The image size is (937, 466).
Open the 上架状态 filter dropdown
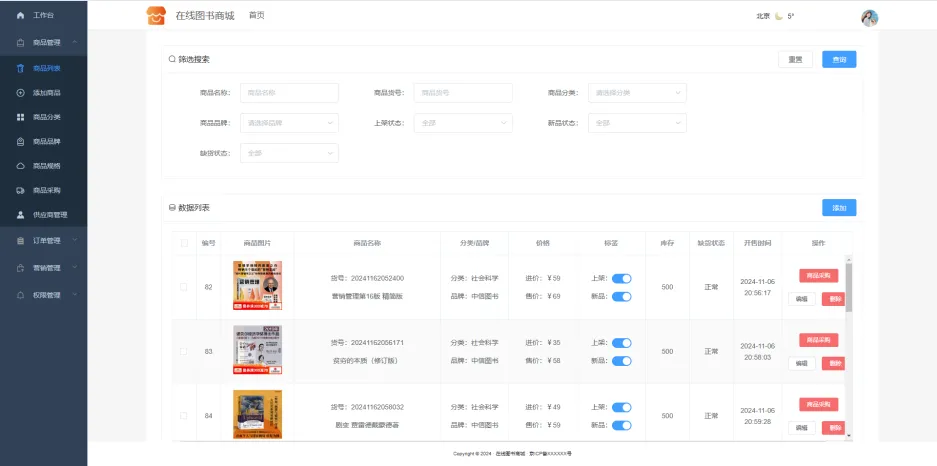(x=463, y=123)
